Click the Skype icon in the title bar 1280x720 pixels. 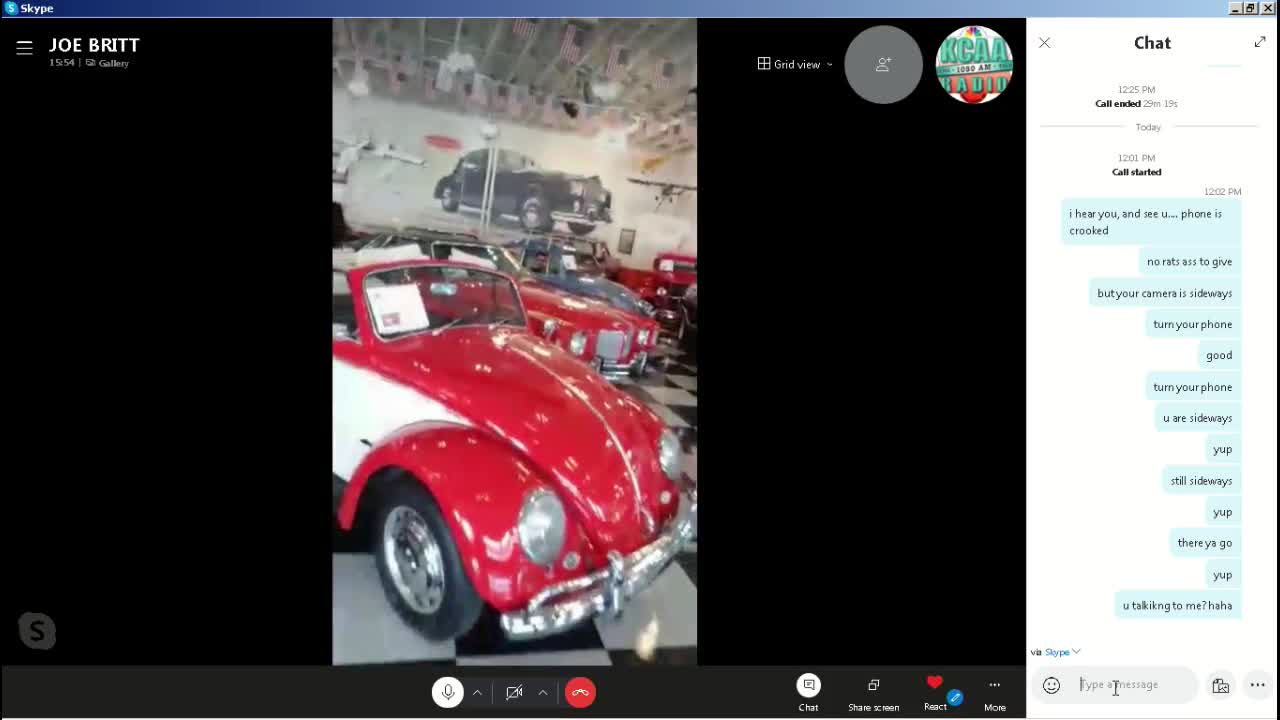[x=10, y=8]
